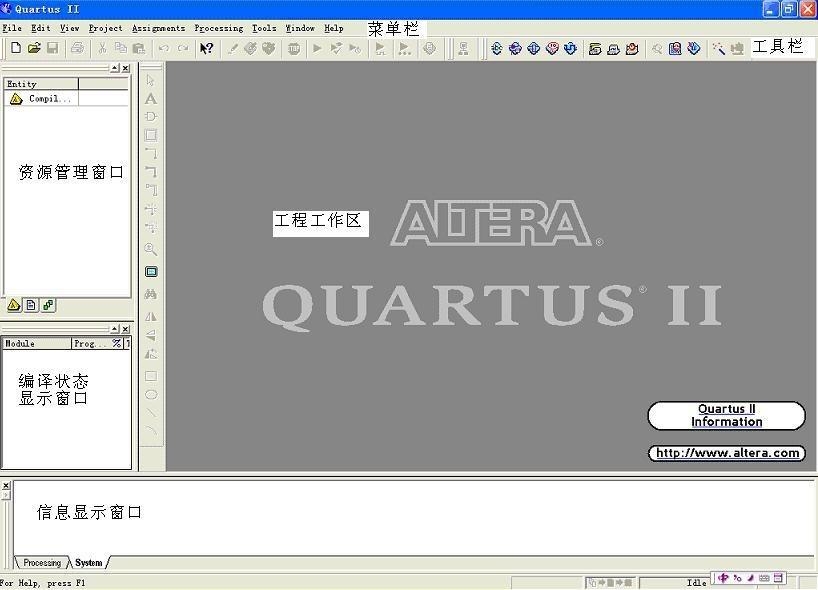Open the Project menu
Image resolution: width=818 pixels, height=590 pixels.
105,28
